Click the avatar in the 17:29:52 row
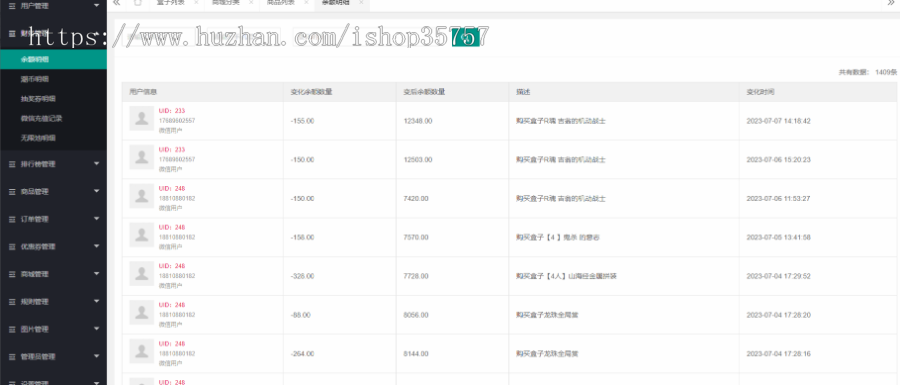 pyautogui.click(x=141, y=274)
